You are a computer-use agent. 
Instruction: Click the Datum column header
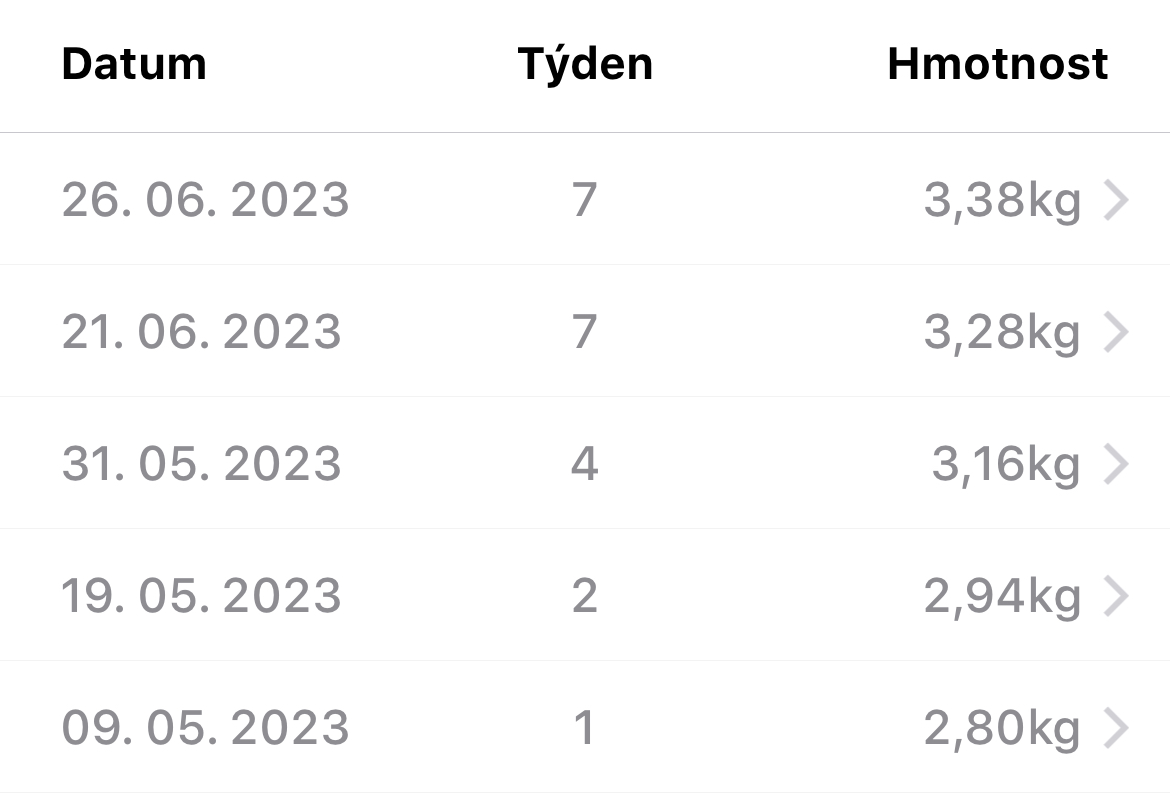(x=134, y=65)
